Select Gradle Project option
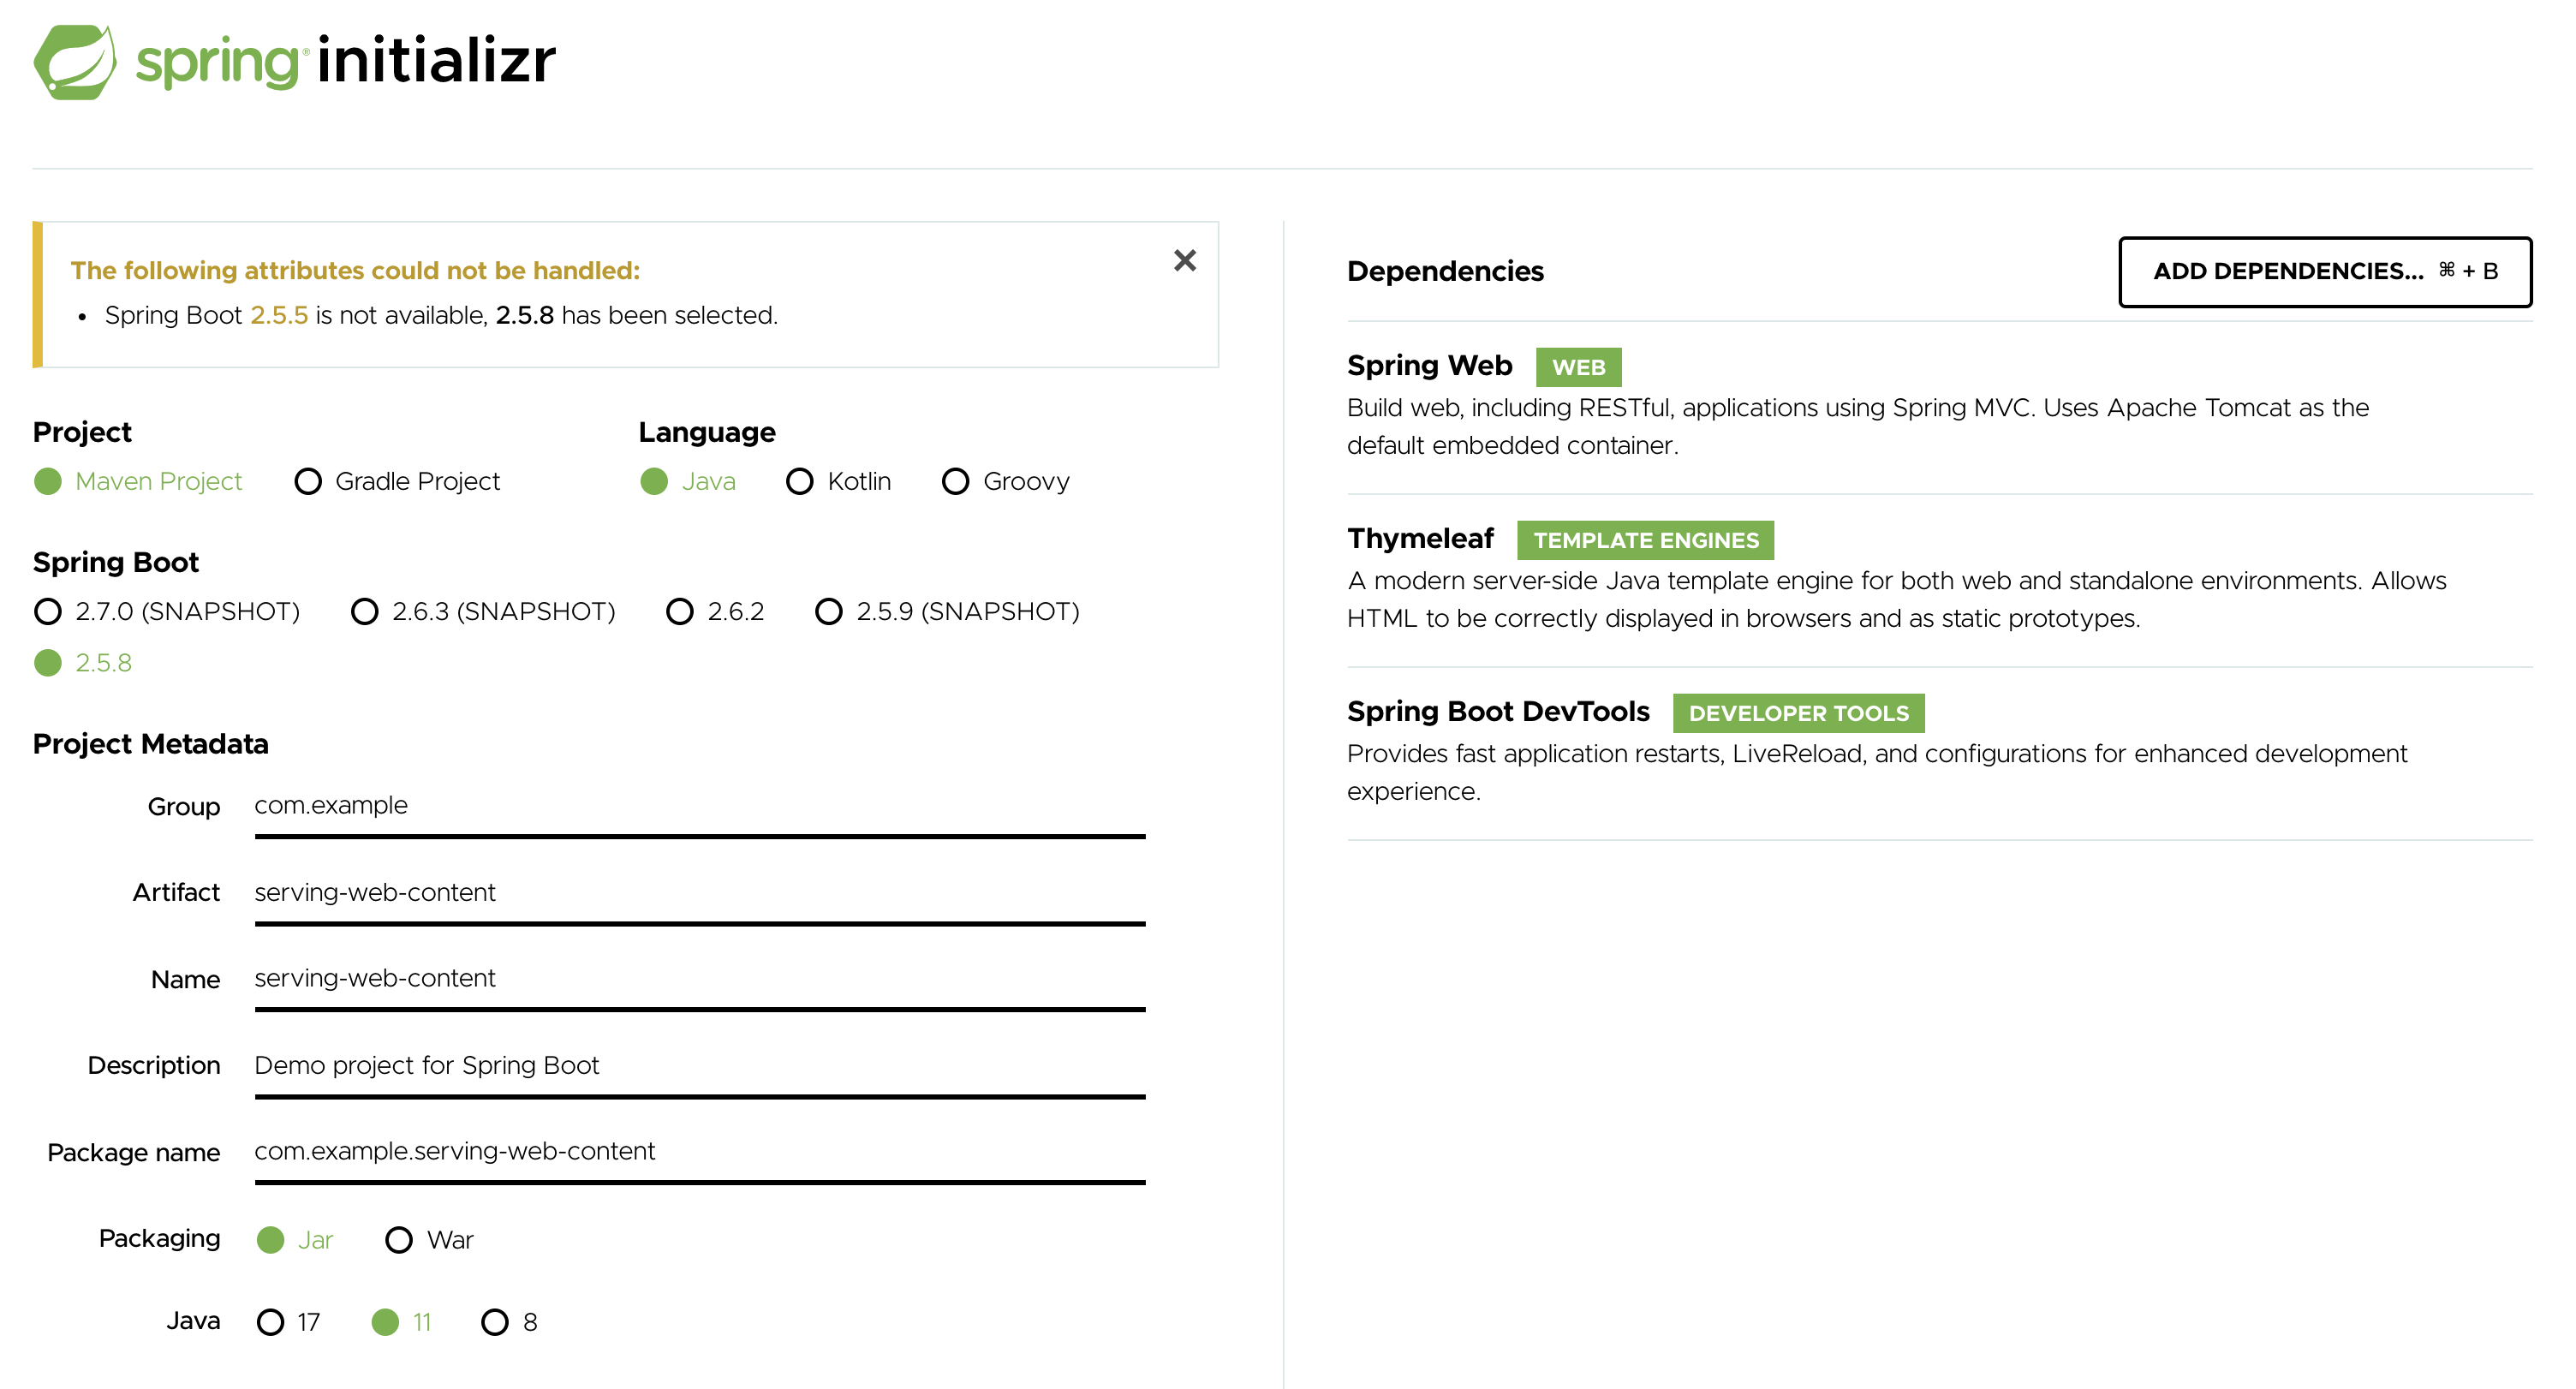 397,481
